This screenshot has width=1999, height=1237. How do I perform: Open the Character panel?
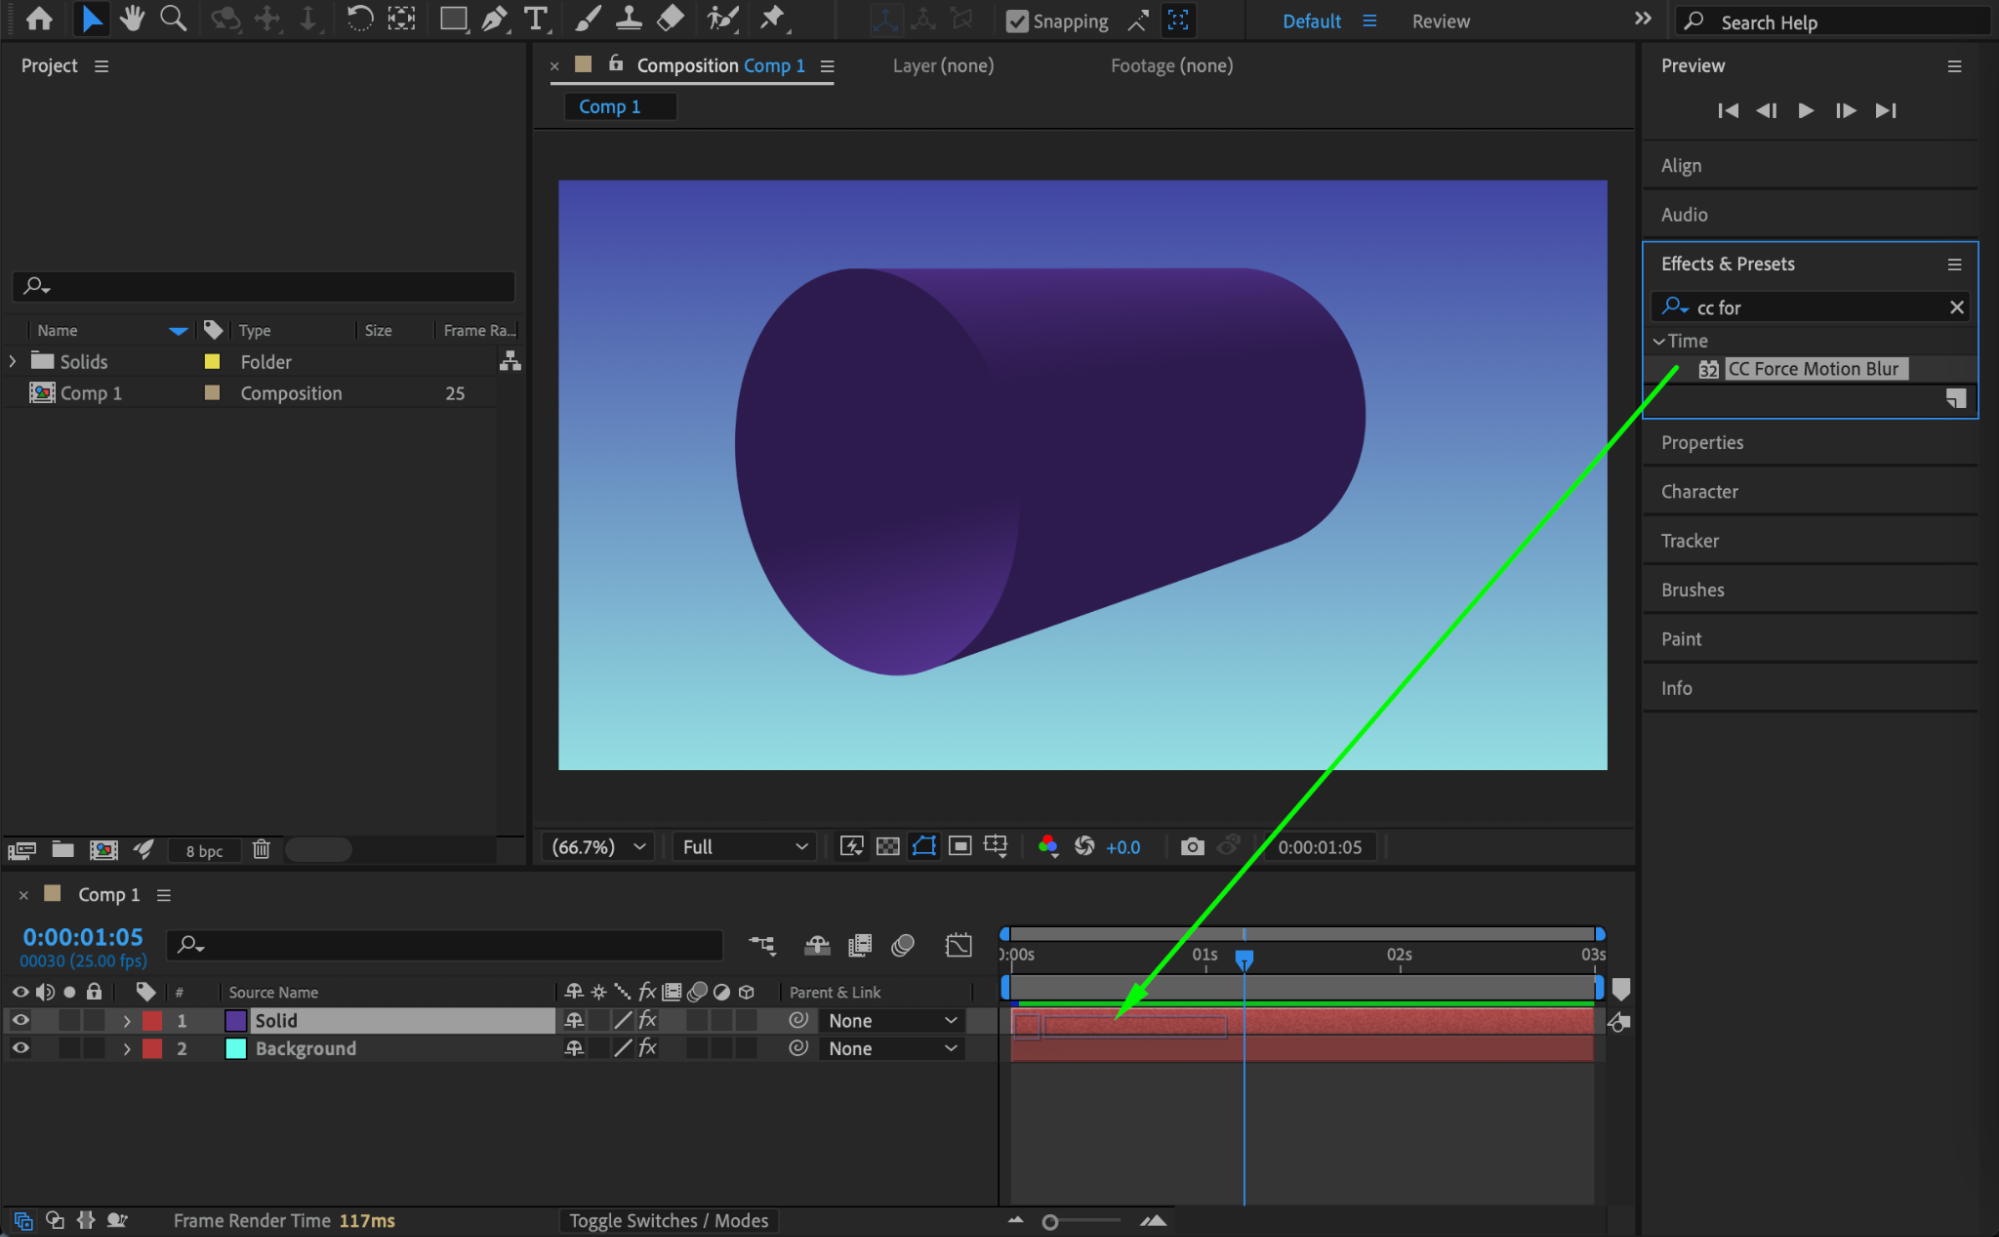(1699, 491)
